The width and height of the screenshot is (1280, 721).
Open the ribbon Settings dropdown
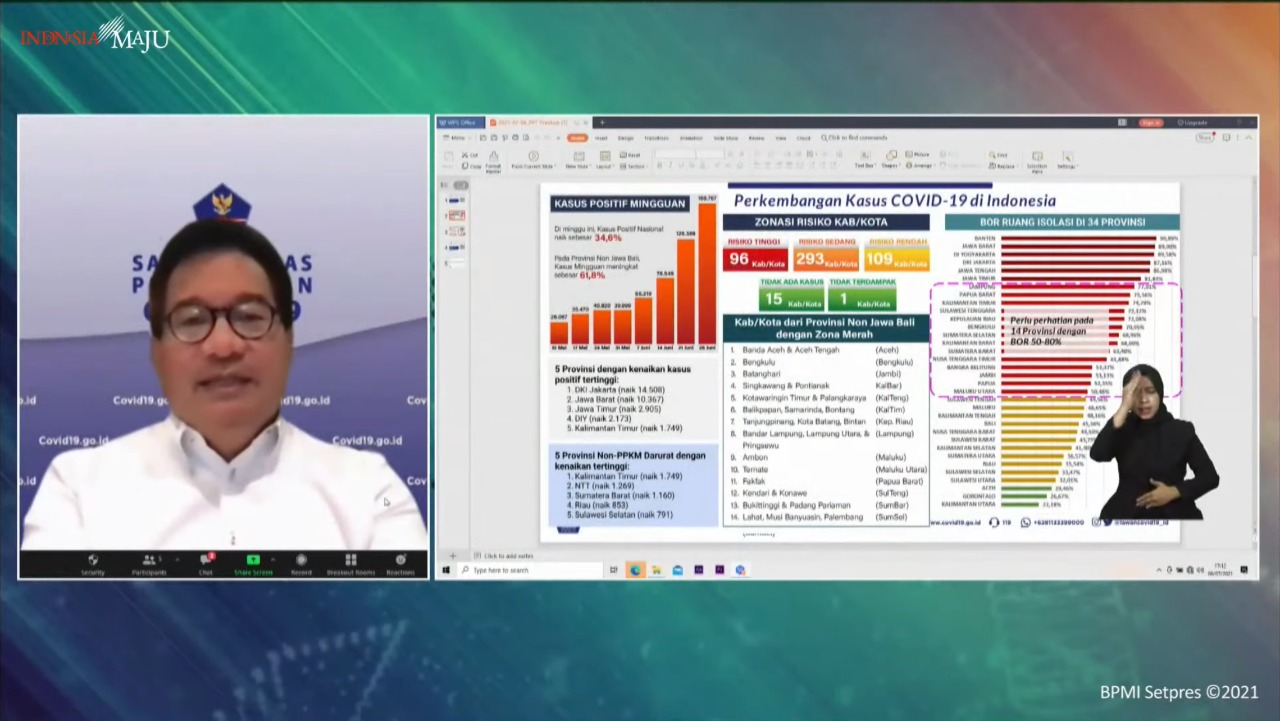[1067, 160]
